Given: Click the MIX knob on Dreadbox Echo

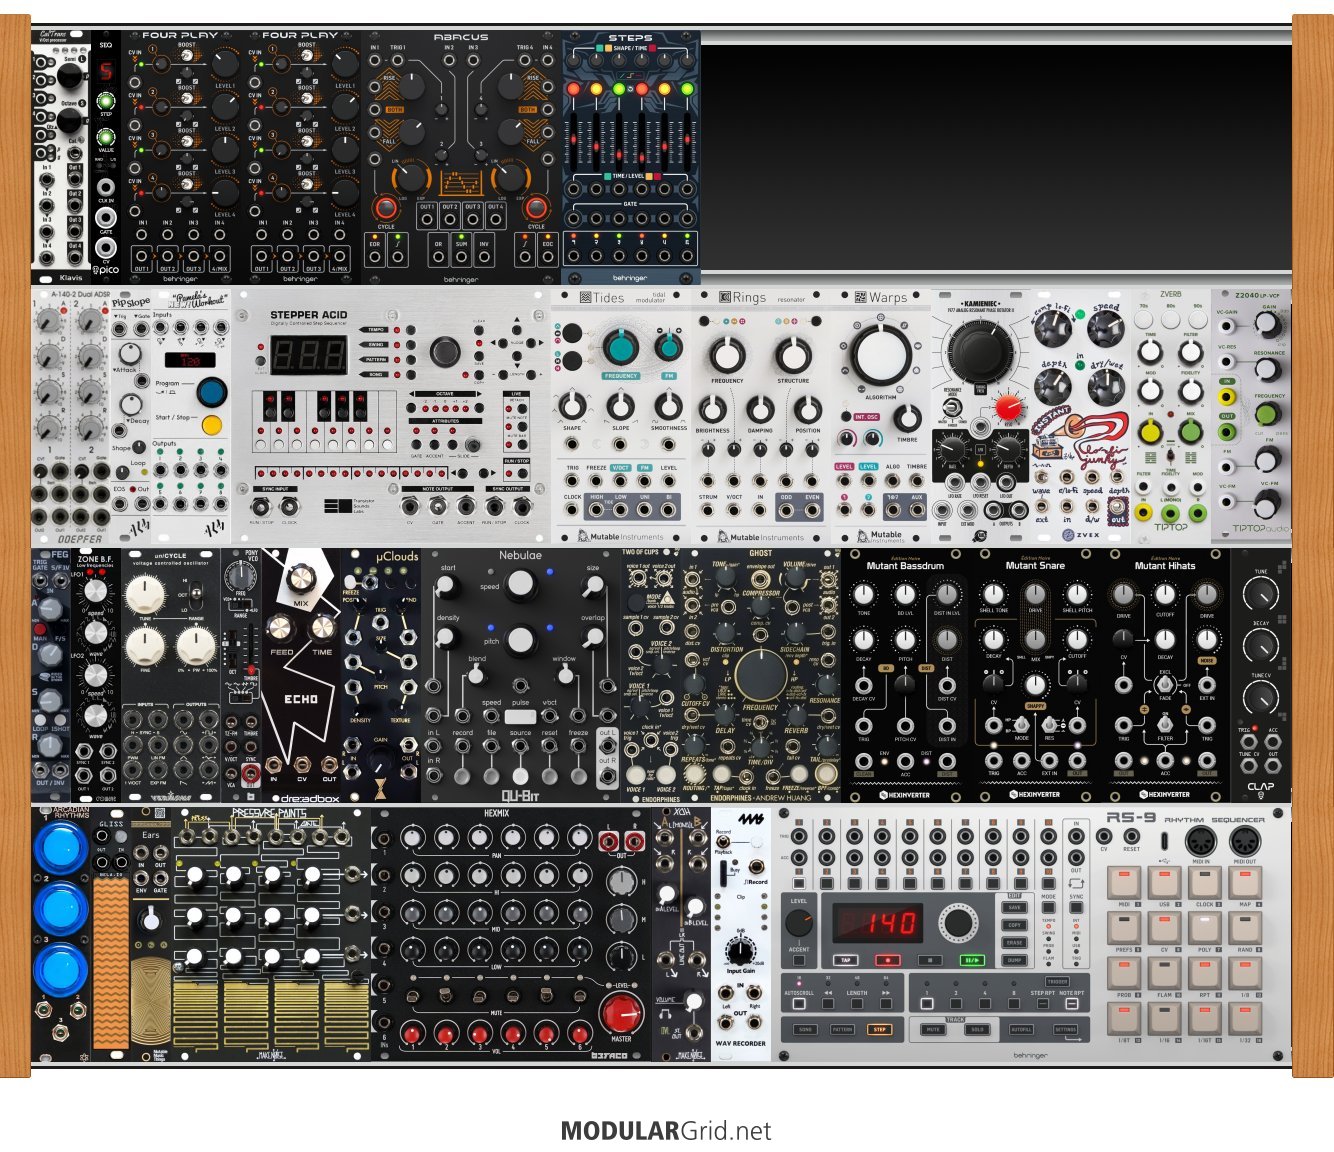Looking at the screenshot, I should pyautogui.click(x=301, y=577).
